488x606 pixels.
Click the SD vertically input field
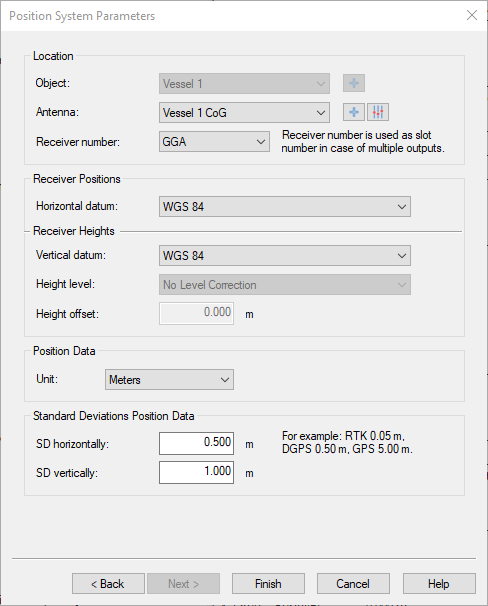click(196, 472)
